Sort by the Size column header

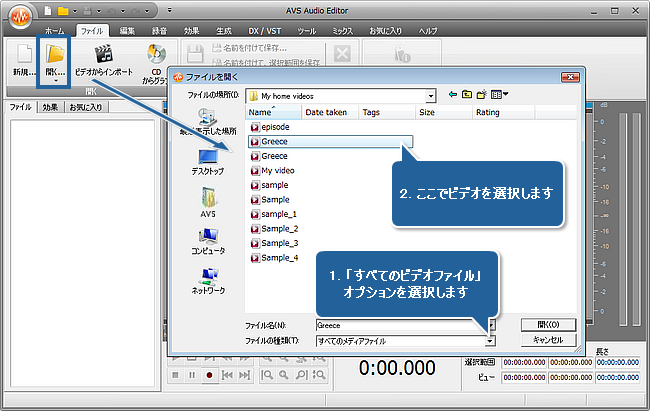[444, 112]
